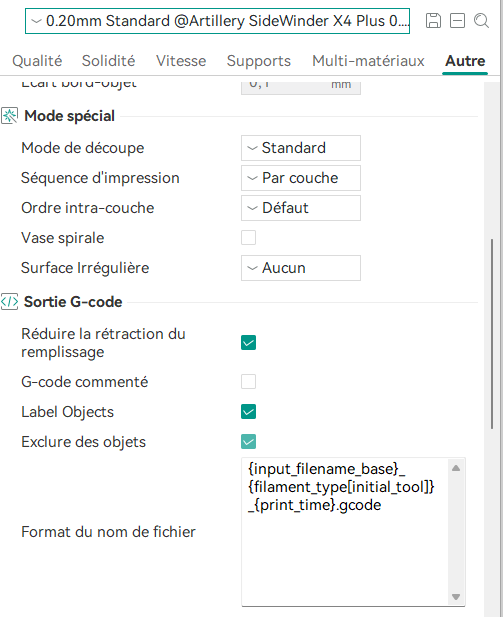Toggle the Exclure des objets checkbox
Image resolution: width=503 pixels, height=617 pixels.
point(248,442)
